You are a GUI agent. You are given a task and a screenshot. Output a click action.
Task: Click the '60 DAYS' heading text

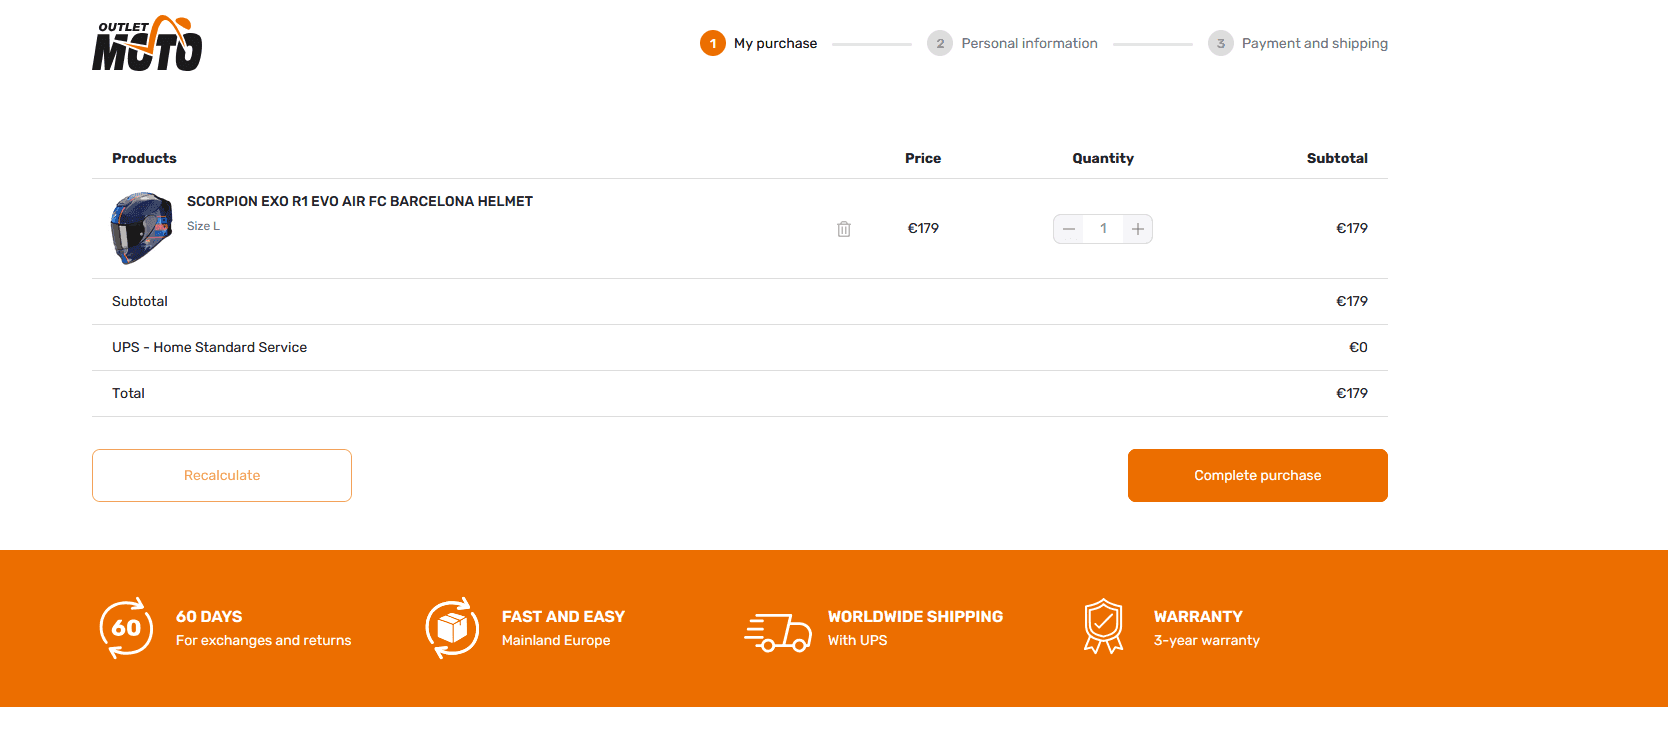(209, 617)
